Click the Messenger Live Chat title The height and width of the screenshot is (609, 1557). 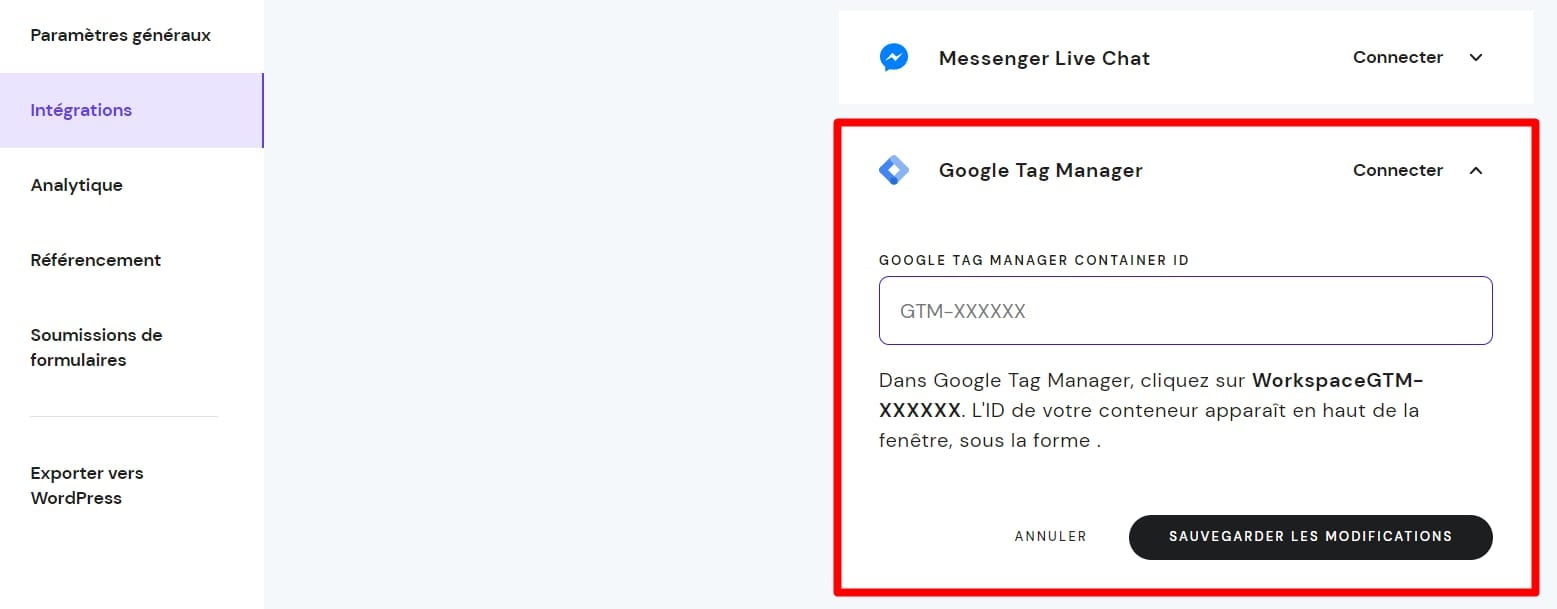pos(1044,58)
